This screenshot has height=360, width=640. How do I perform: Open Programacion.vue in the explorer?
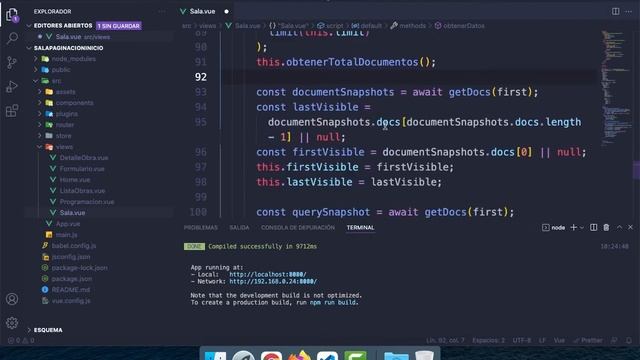[87, 202]
